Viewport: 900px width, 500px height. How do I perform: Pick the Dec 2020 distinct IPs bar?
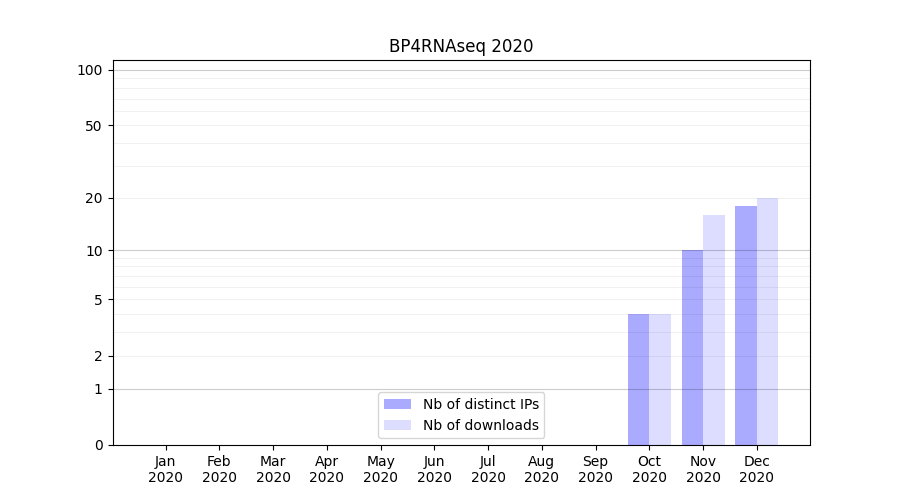pos(746,325)
